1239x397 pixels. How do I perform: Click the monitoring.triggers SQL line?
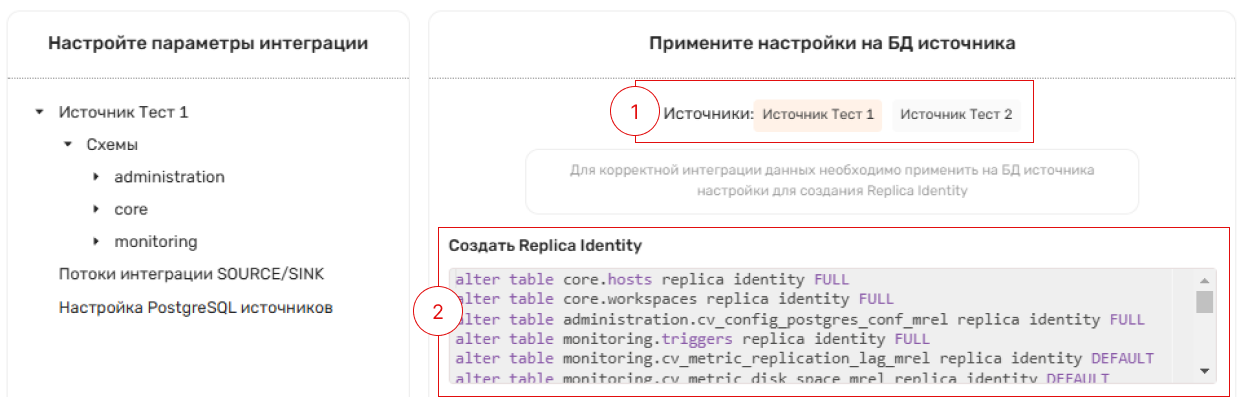click(x=692, y=339)
